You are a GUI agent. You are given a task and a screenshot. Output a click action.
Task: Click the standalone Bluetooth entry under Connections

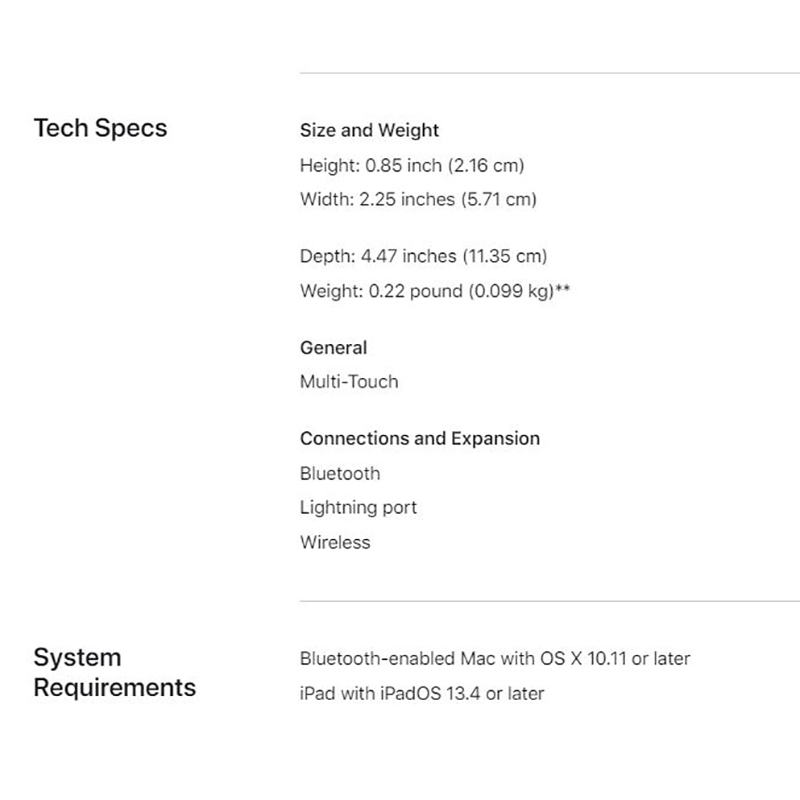point(340,473)
